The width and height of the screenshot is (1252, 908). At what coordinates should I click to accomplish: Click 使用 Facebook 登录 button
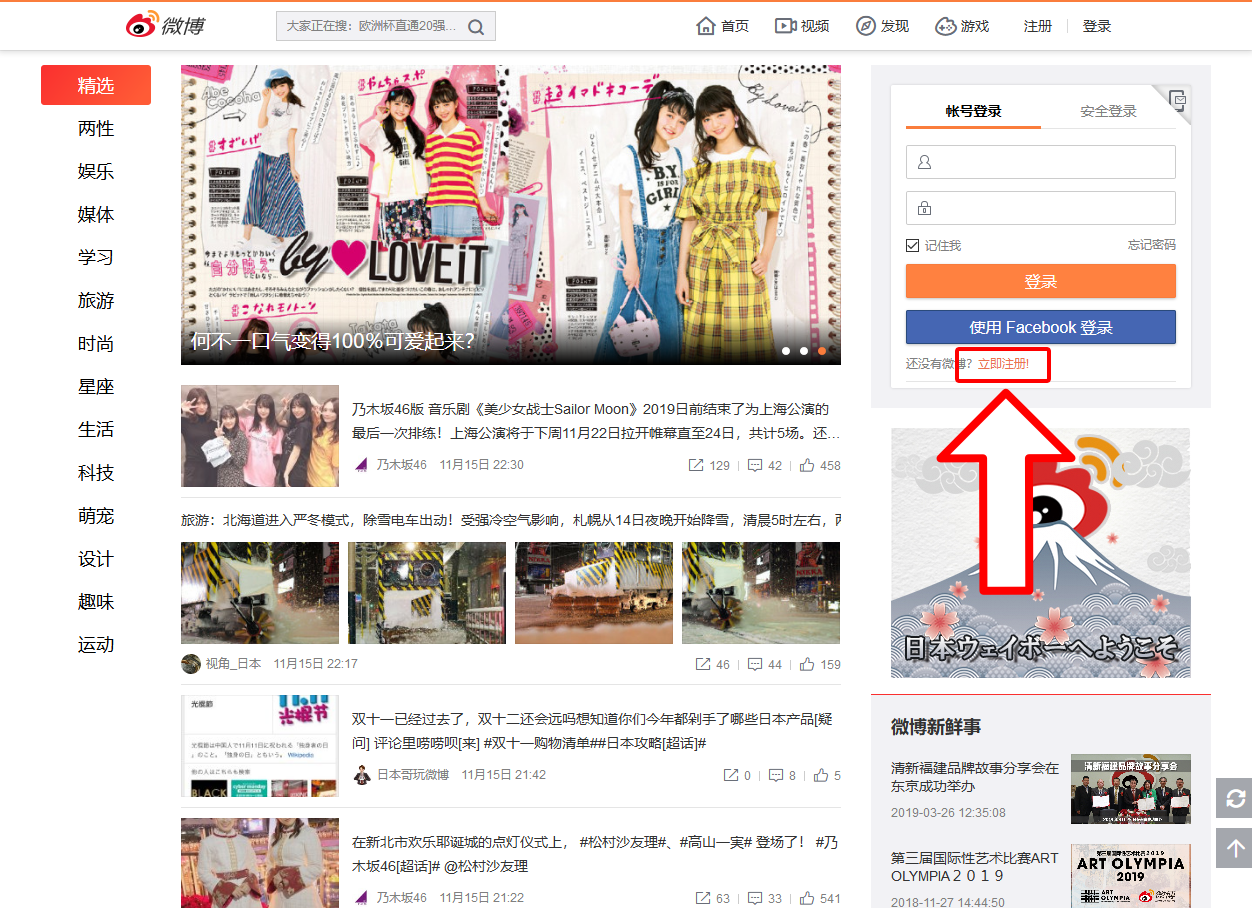tap(1041, 327)
